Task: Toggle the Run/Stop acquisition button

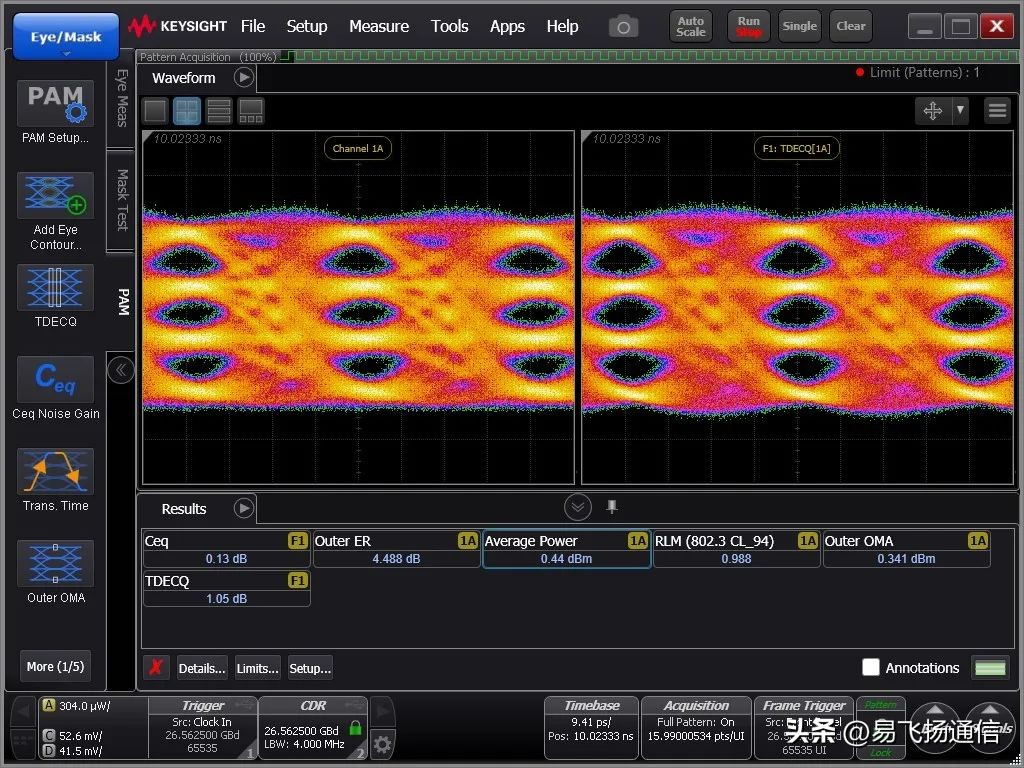Action: click(x=748, y=26)
